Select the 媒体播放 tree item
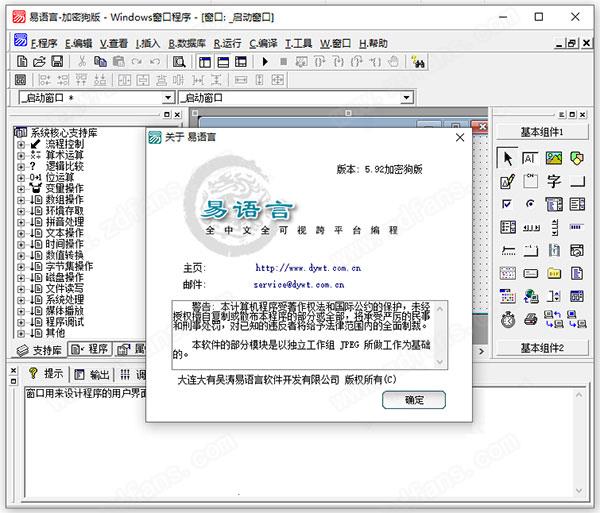The width and height of the screenshot is (600, 513). pyautogui.click(x=64, y=311)
